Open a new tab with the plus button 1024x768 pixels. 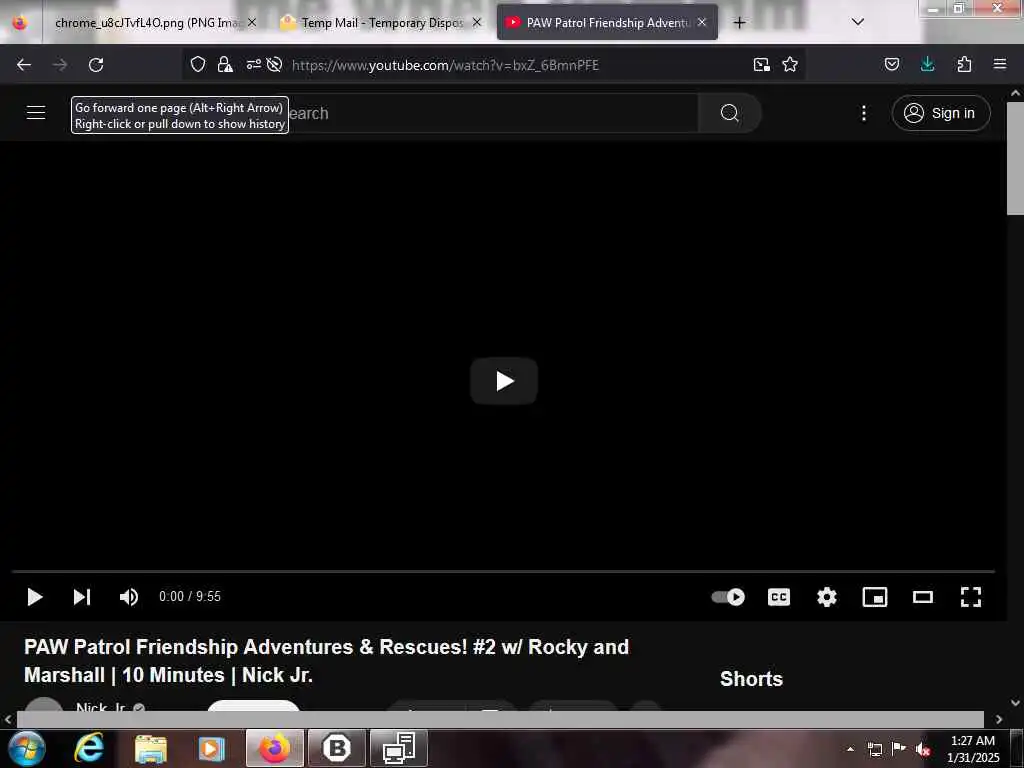pyautogui.click(x=739, y=23)
